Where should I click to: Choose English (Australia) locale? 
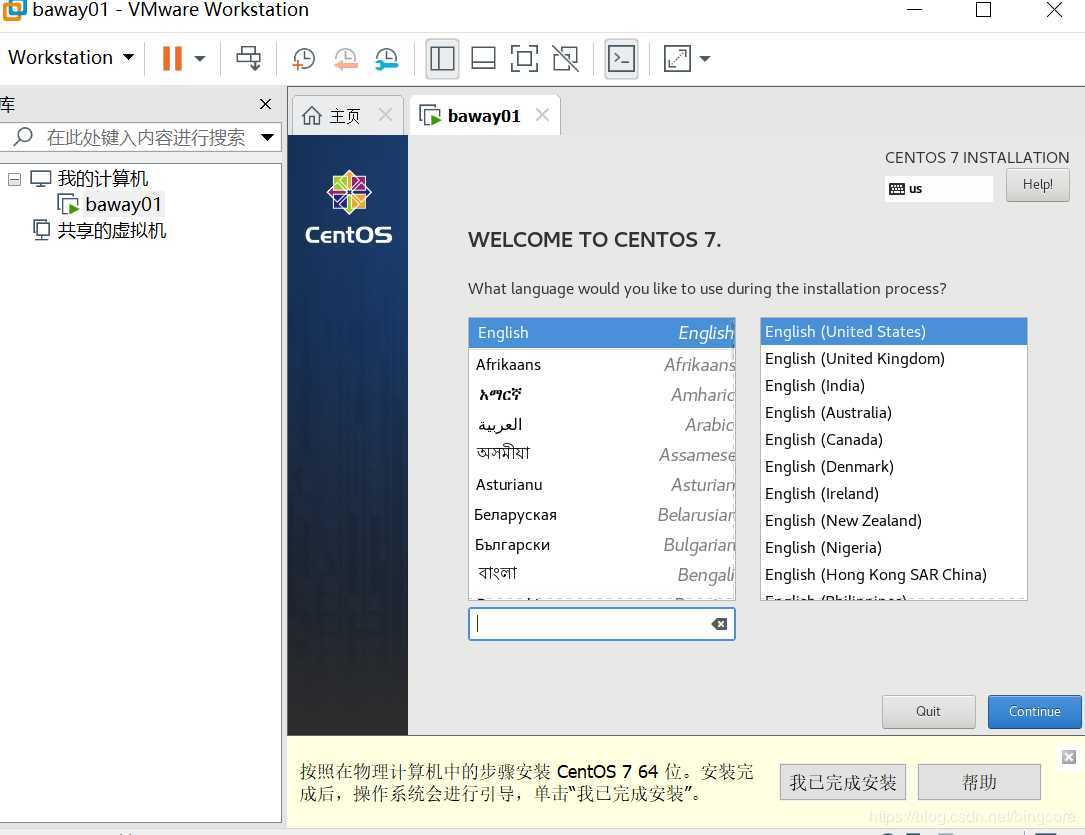pos(893,412)
